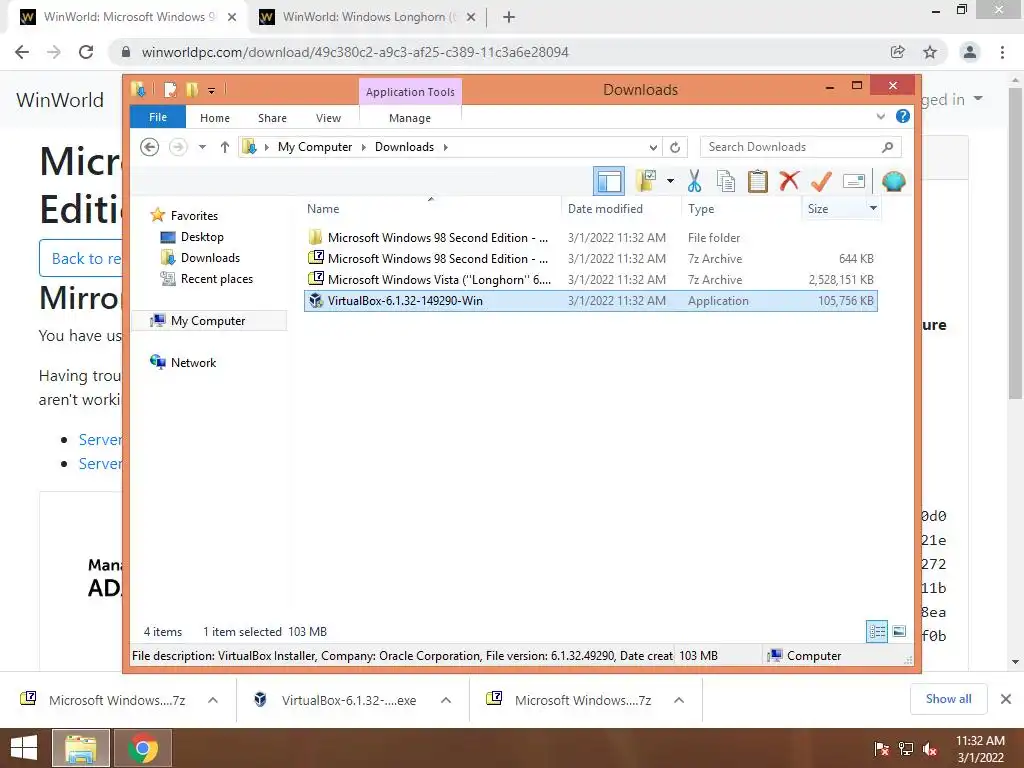The width and height of the screenshot is (1024, 768).
Task: Click the red X Delete icon
Action: (789, 180)
